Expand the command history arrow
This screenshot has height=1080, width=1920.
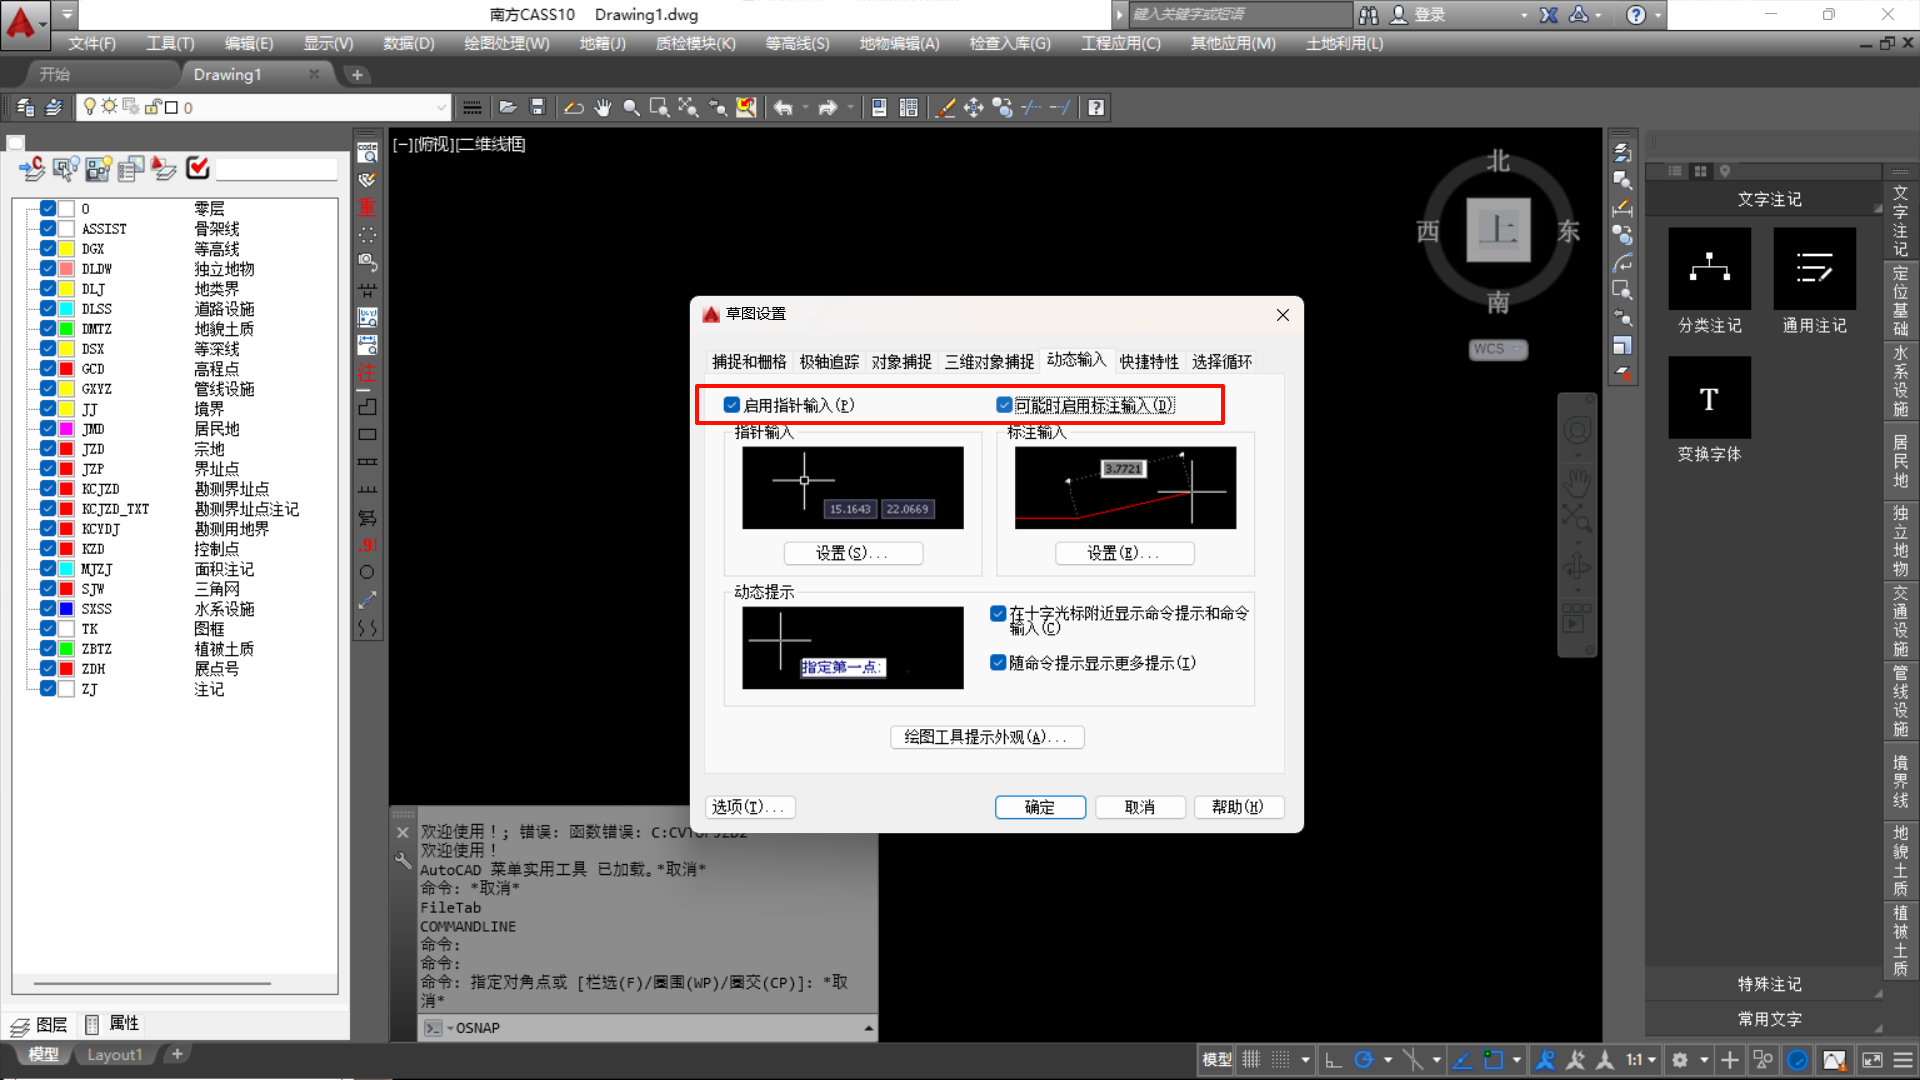tap(868, 1028)
